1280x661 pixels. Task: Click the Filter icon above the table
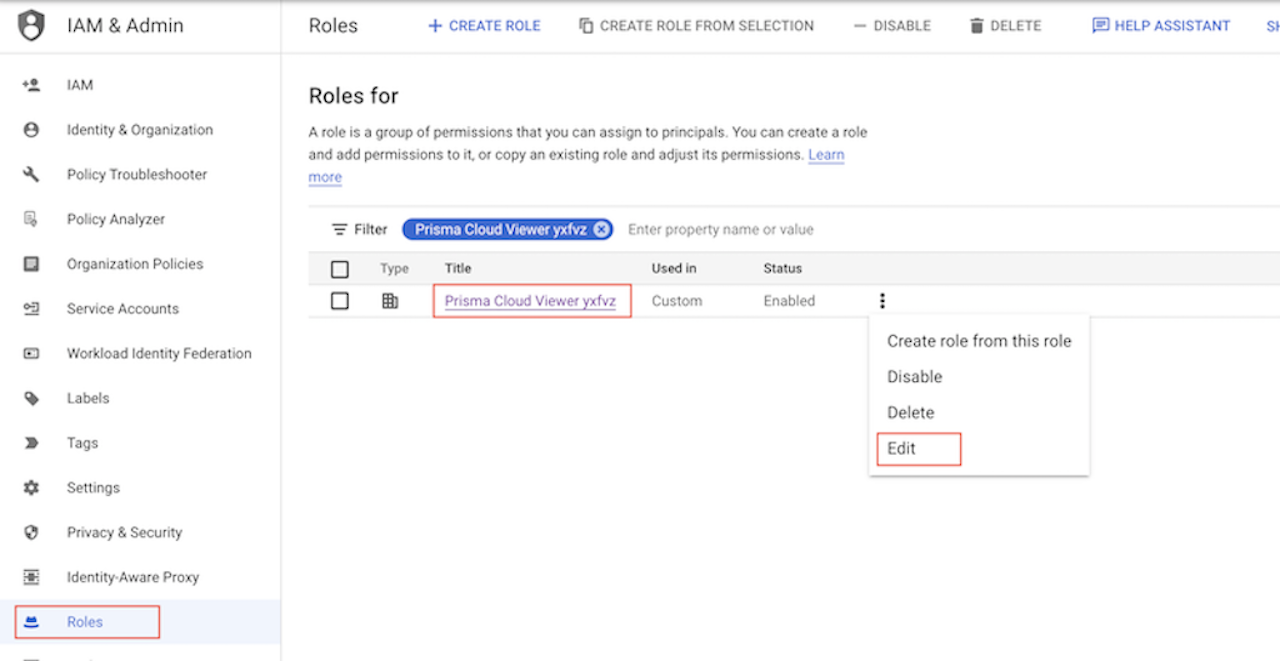click(x=340, y=230)
